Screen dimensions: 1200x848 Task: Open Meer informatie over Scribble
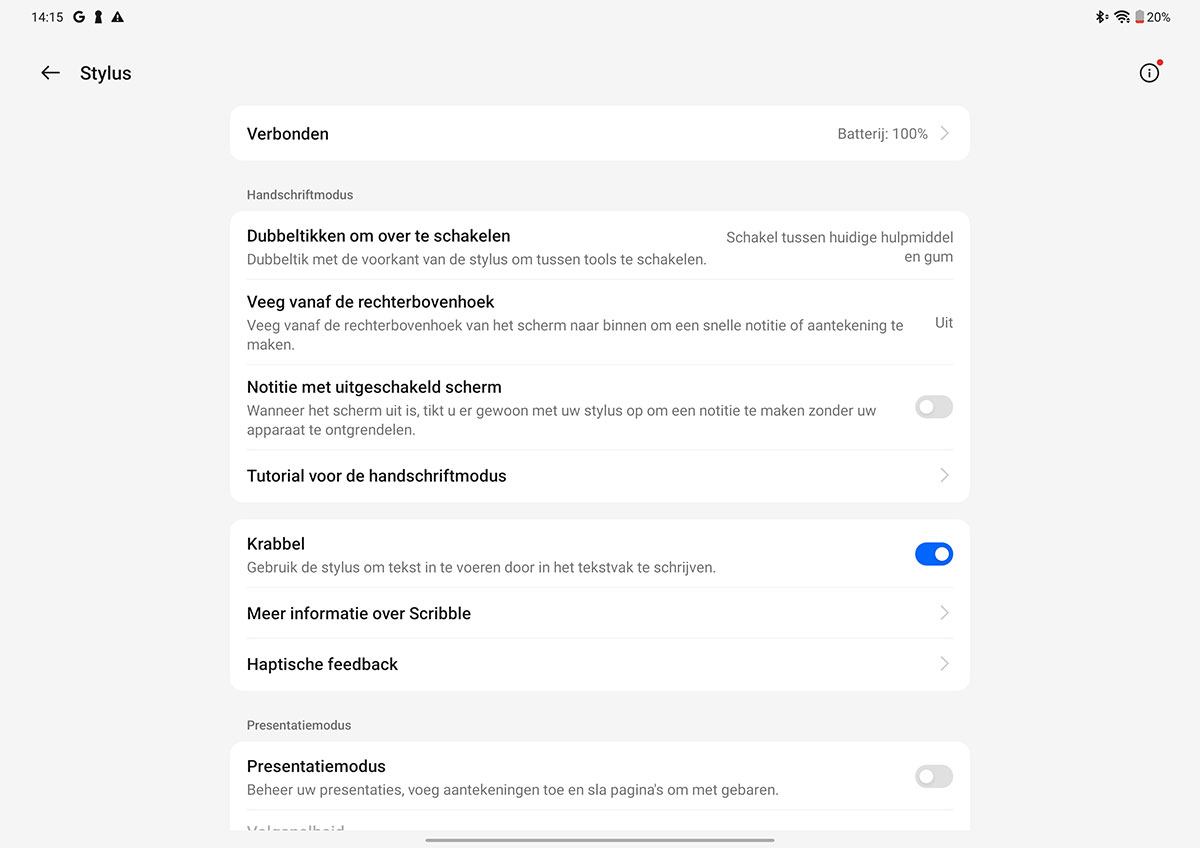pos(600,613)
